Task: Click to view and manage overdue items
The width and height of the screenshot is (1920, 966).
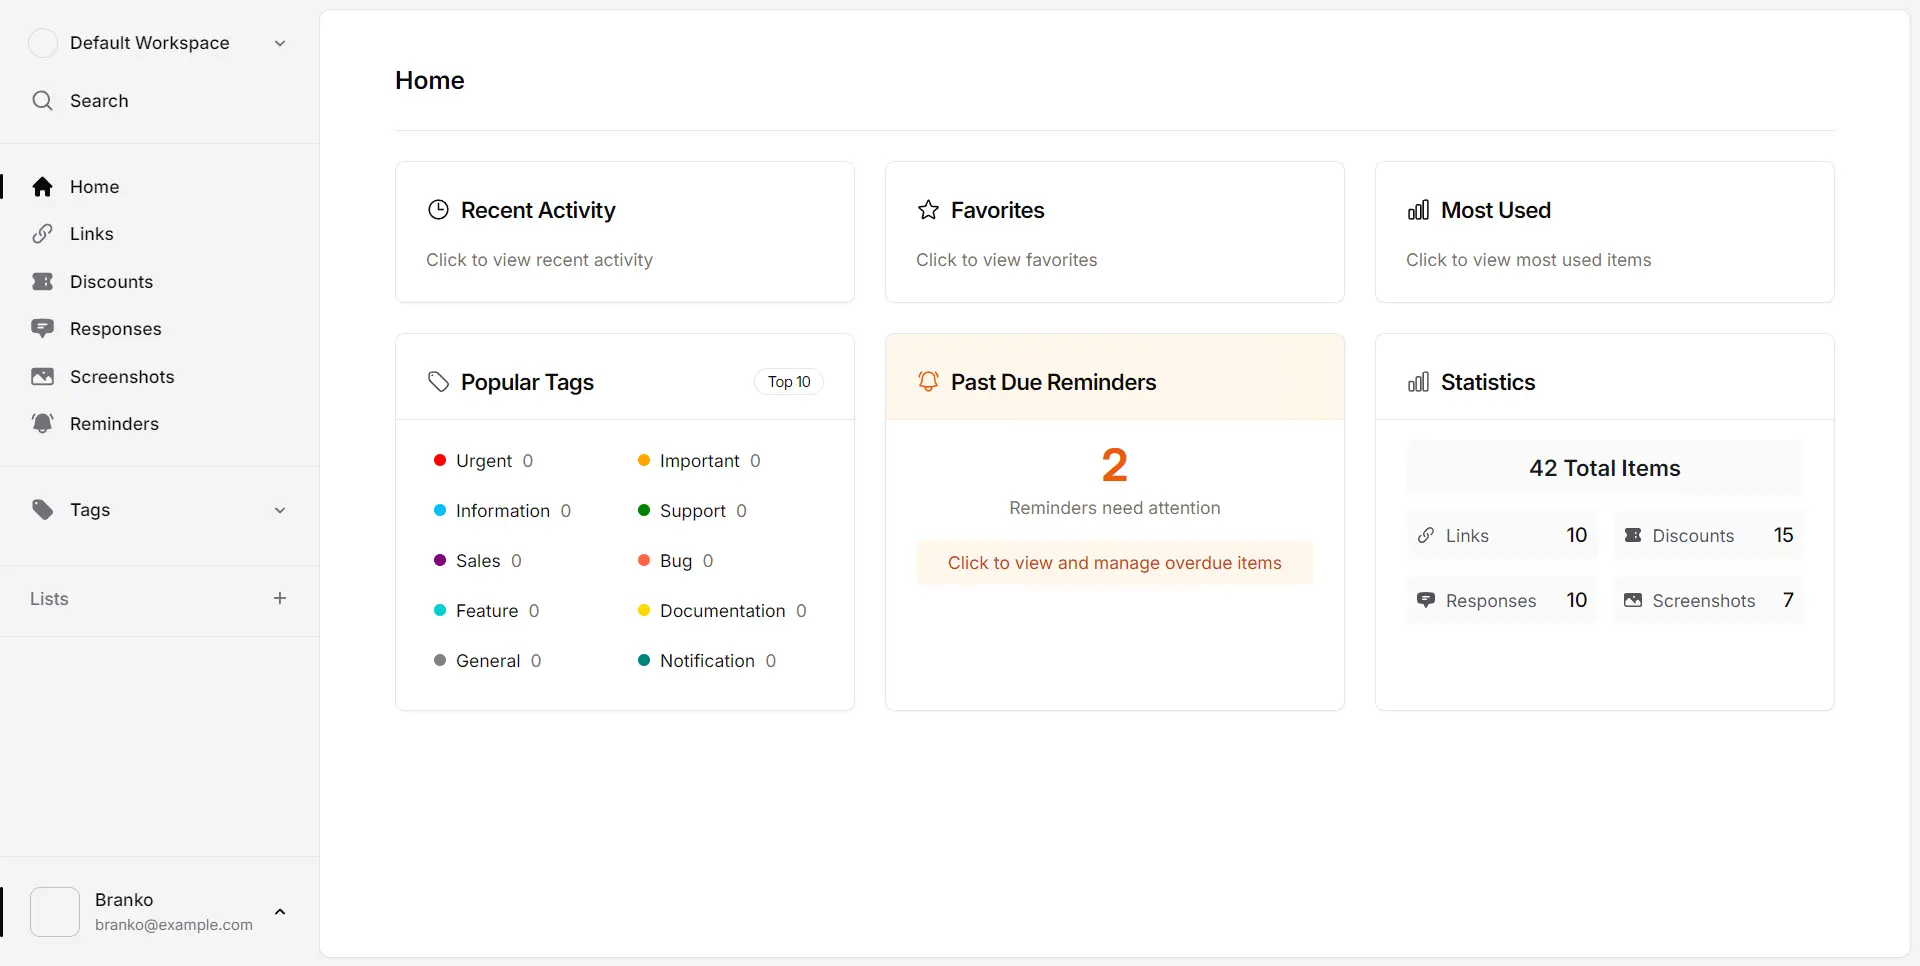Action: click(x=1114, y=563)
